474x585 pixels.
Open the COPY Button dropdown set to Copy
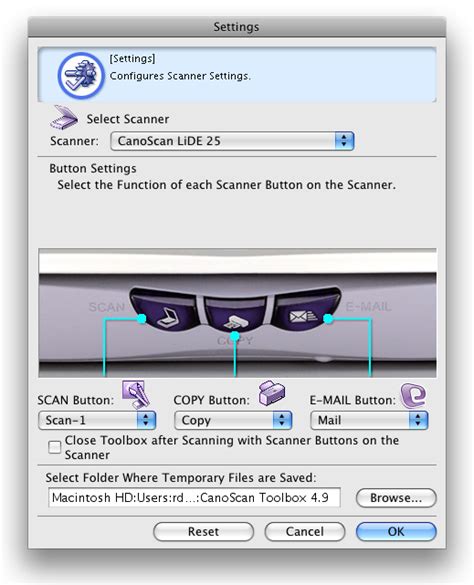(233, 420)
